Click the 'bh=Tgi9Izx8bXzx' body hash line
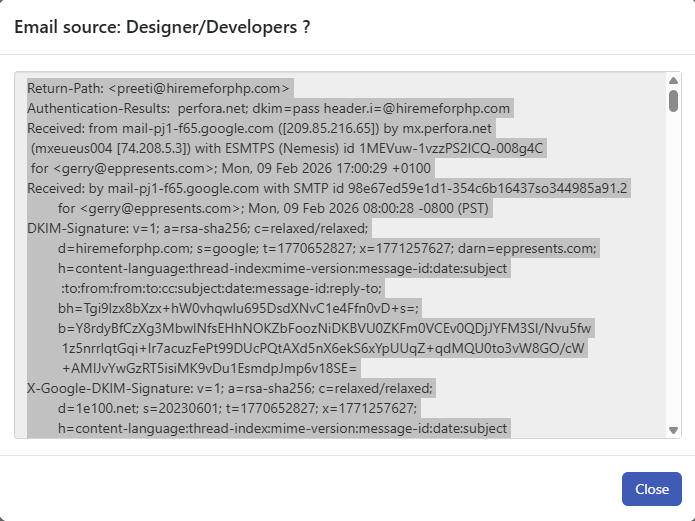 point(224,308)
